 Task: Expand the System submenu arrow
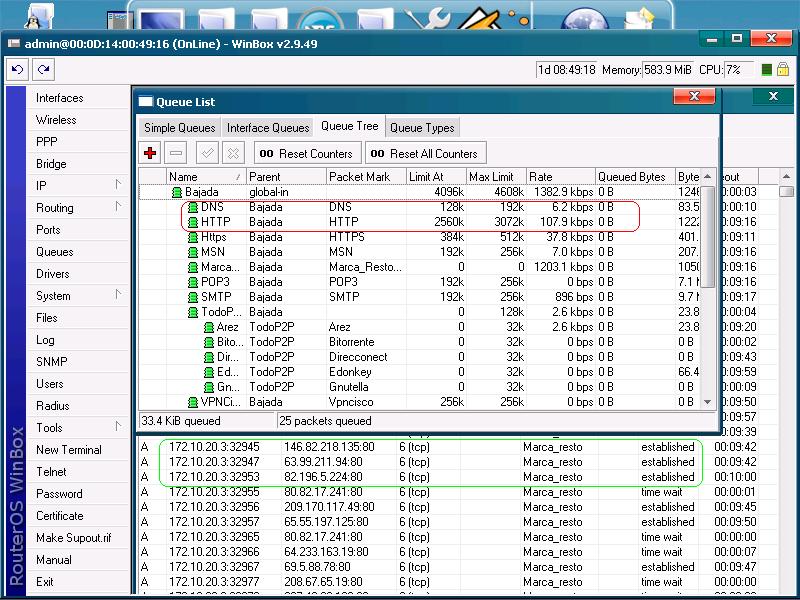click(x=118, y=294)
